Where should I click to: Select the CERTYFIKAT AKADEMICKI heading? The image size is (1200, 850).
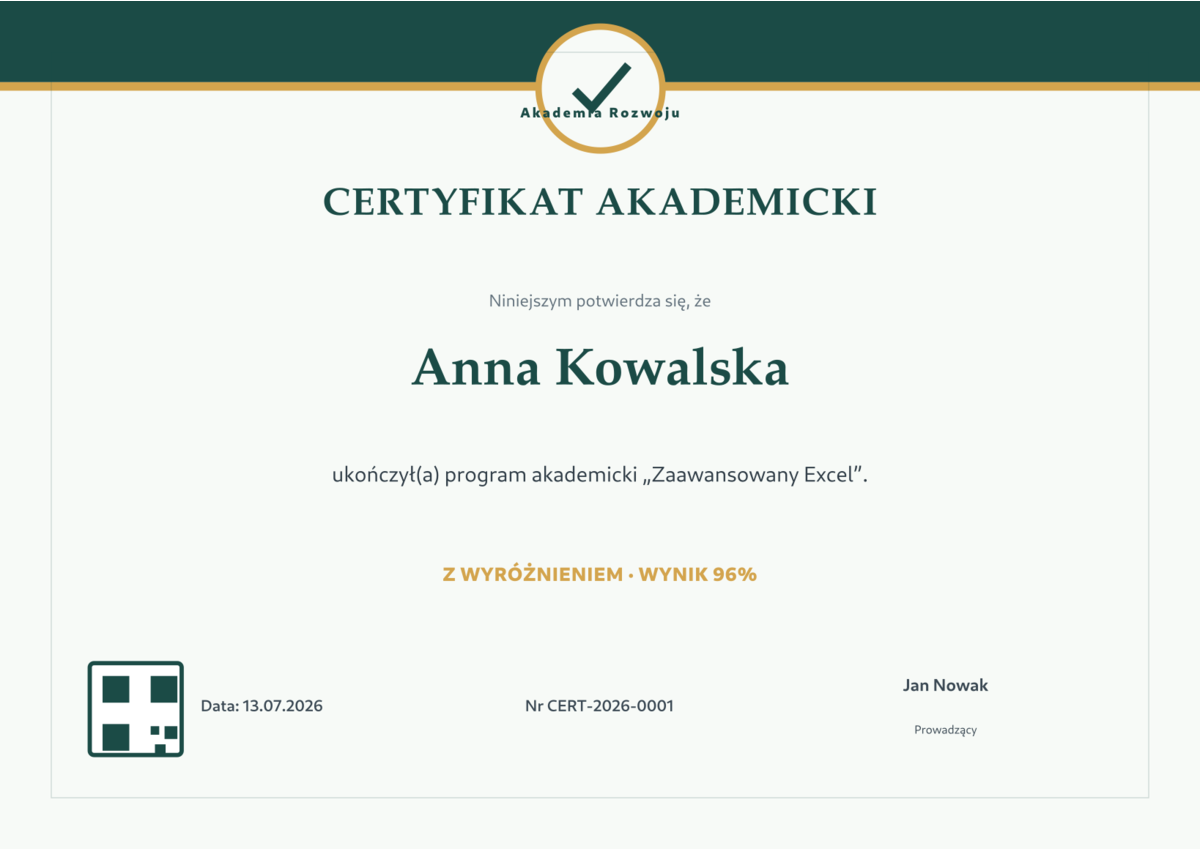[600, 202]
